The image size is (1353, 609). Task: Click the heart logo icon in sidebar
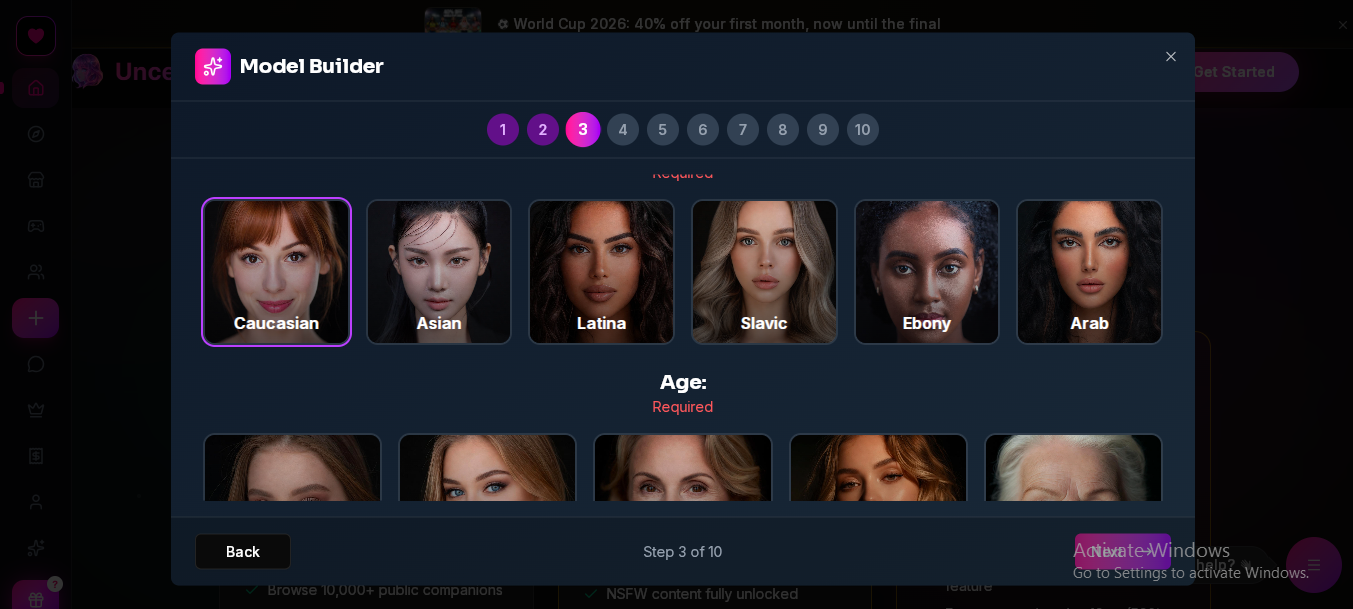click(x=36, y=36)
